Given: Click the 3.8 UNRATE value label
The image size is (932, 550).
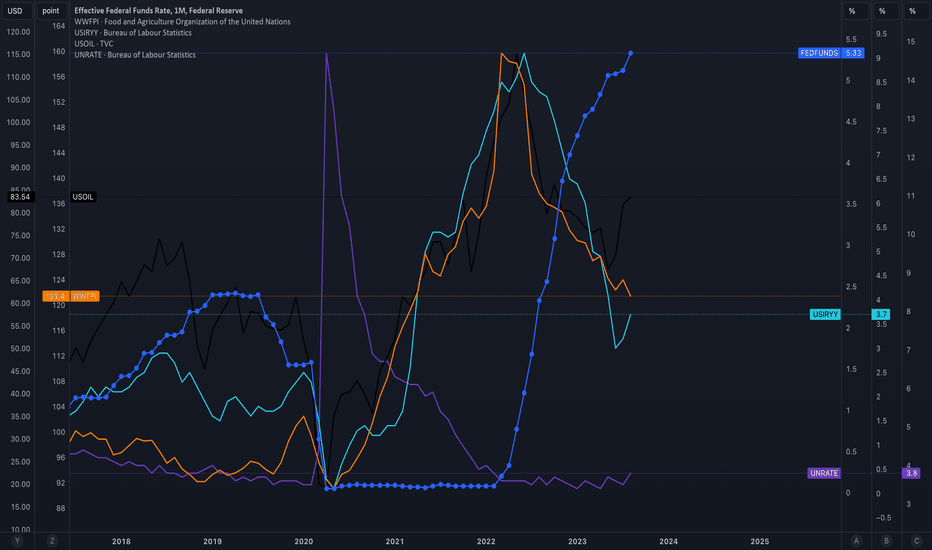Looking at the screenshot, I should (x=911, y=473).
